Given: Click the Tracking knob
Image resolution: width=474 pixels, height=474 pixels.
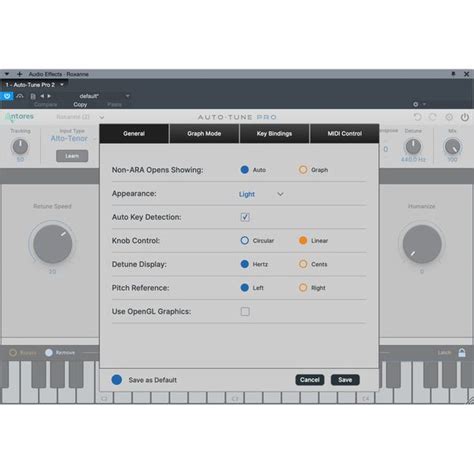Looking at the screenshot, I should (x=20, y=147).
